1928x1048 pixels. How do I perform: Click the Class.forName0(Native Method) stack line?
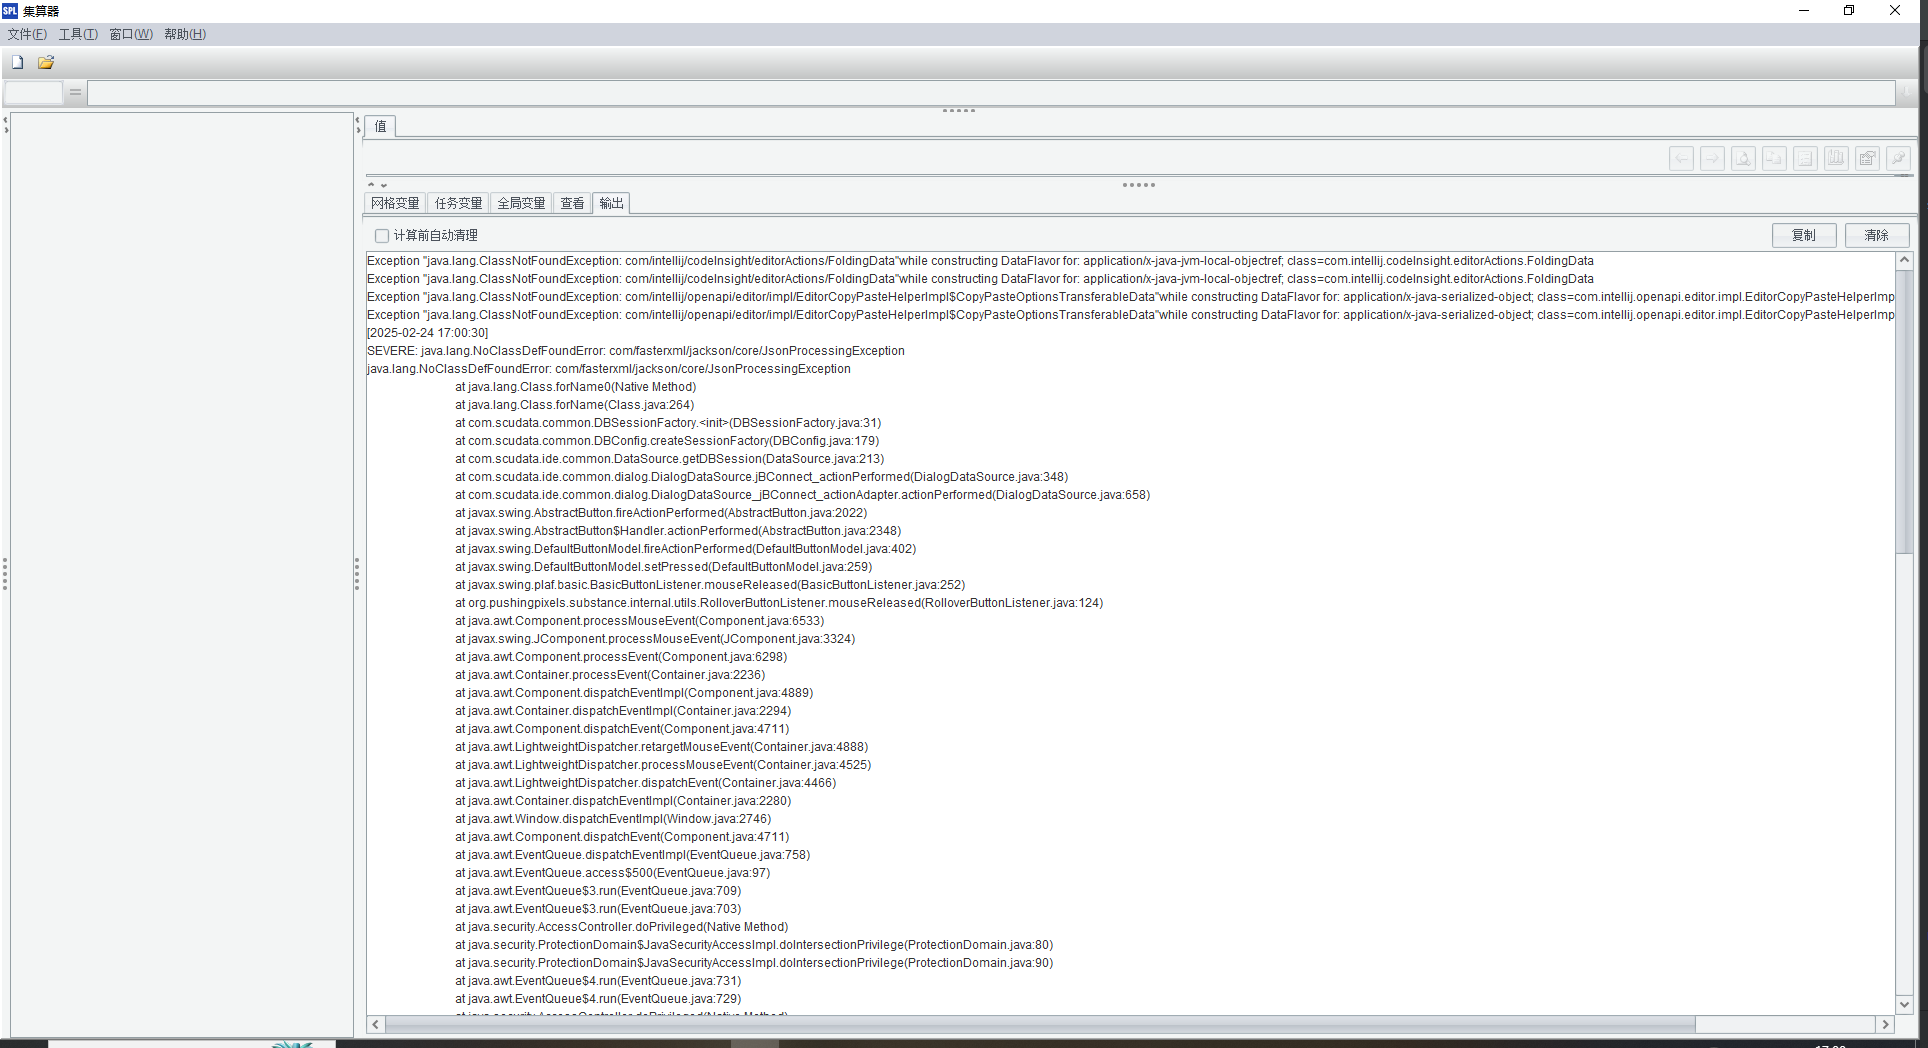576,387
